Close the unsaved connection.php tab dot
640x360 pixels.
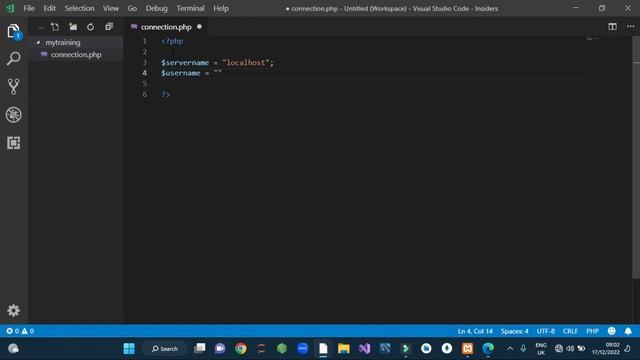(199, 27)
